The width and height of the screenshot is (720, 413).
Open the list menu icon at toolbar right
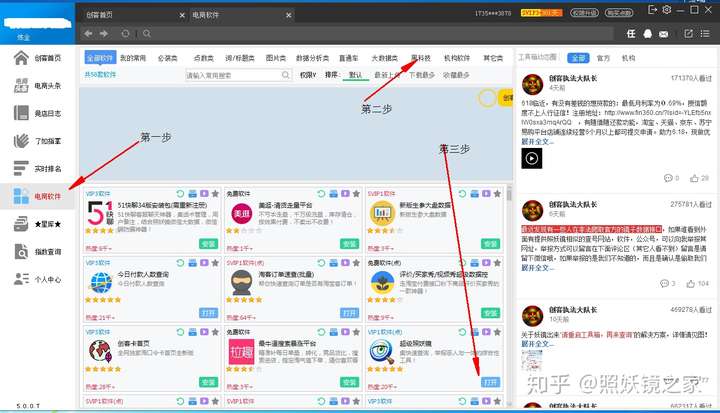705,34
